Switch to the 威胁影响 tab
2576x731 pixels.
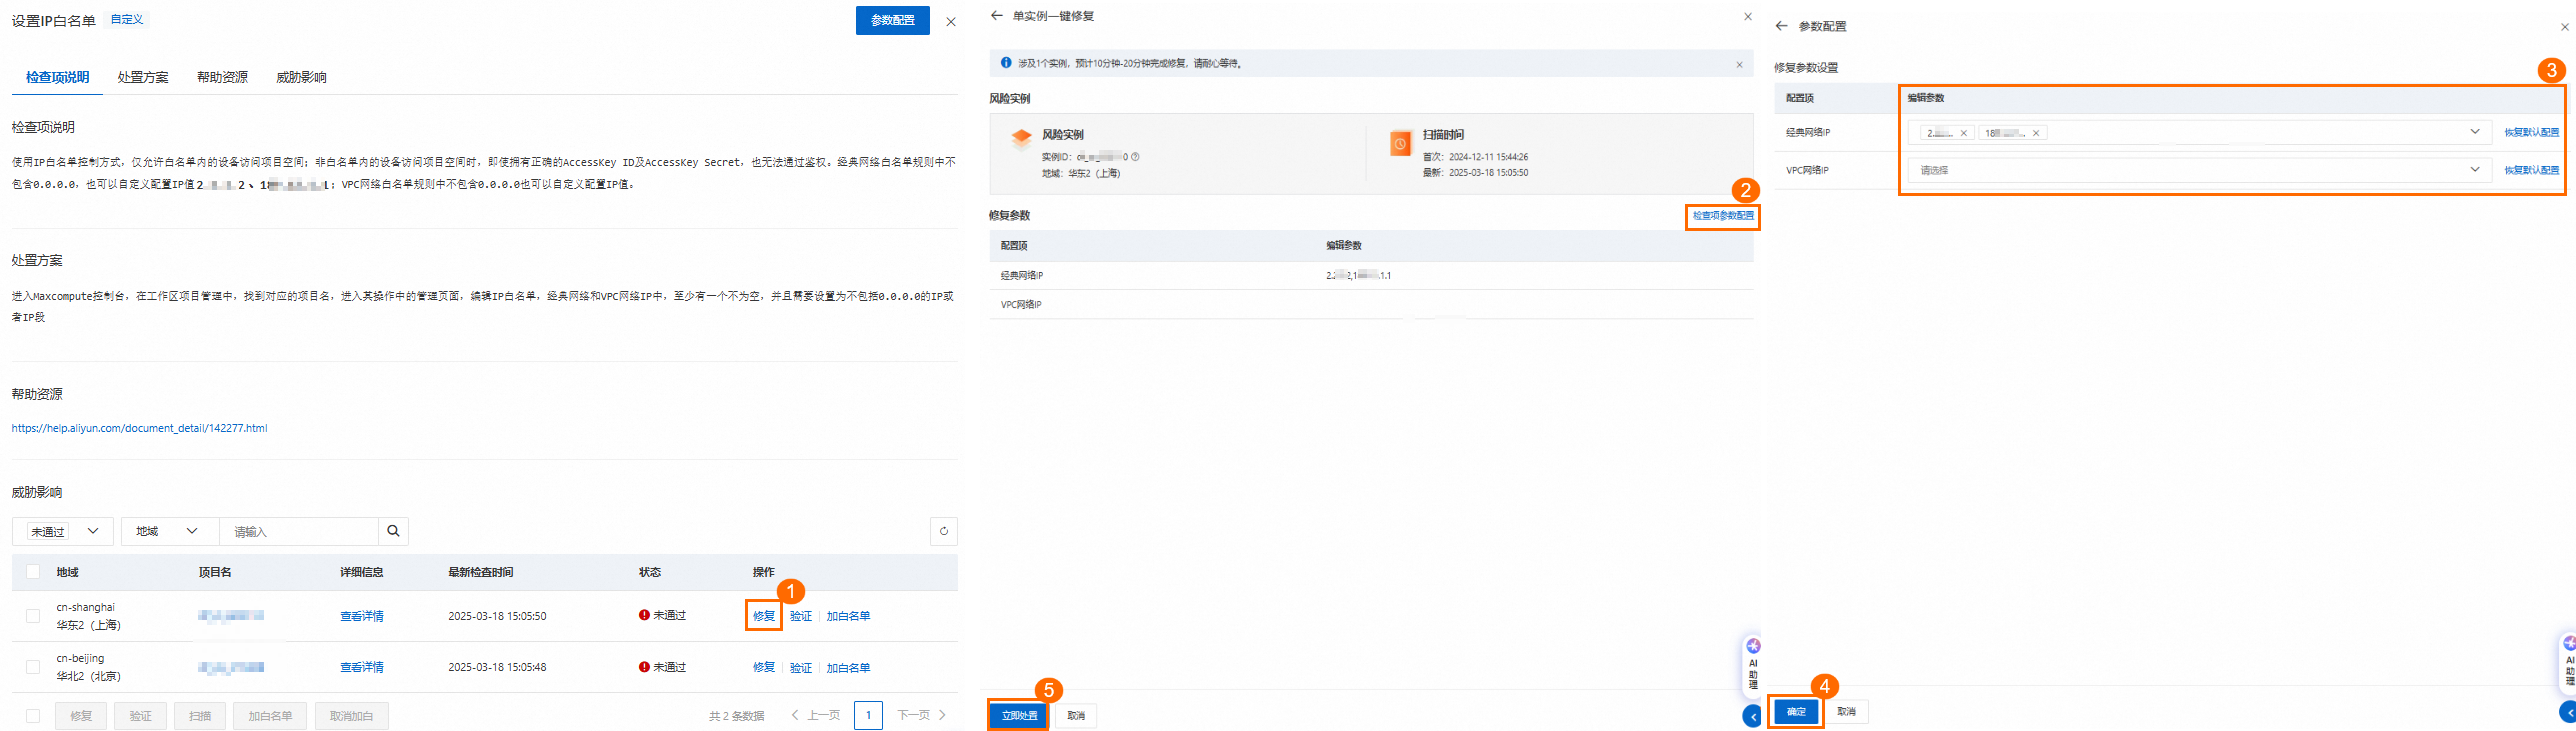301,77
